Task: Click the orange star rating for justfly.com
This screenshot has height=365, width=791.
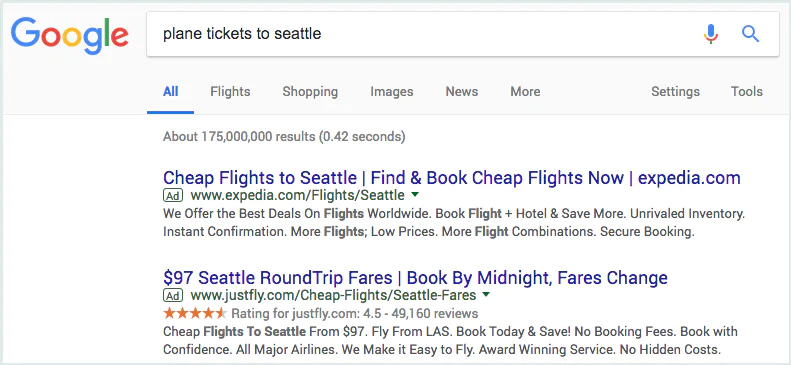Action: pyautogui.click(x=195, y=314)
